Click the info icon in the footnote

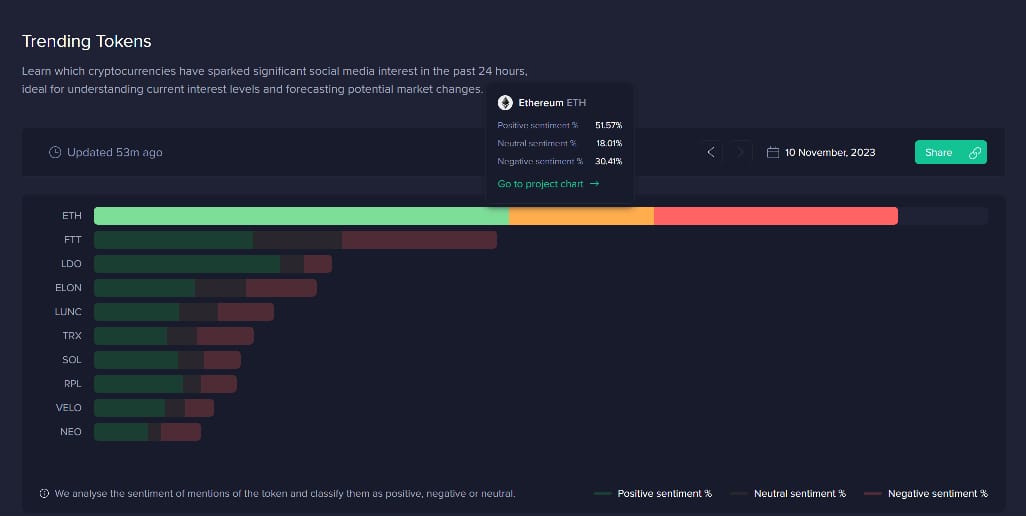pyautogui.click(x=44, y=494)
